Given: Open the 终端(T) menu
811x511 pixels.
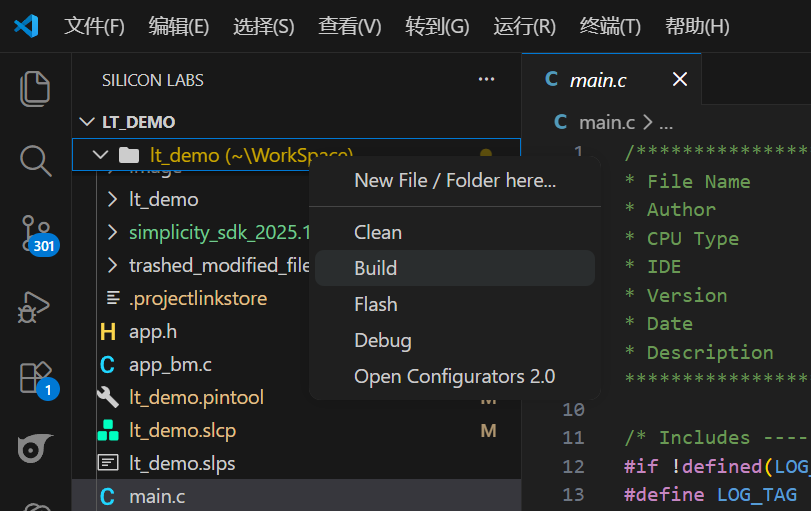Looking at the screenshot, I should click(610, 26).
